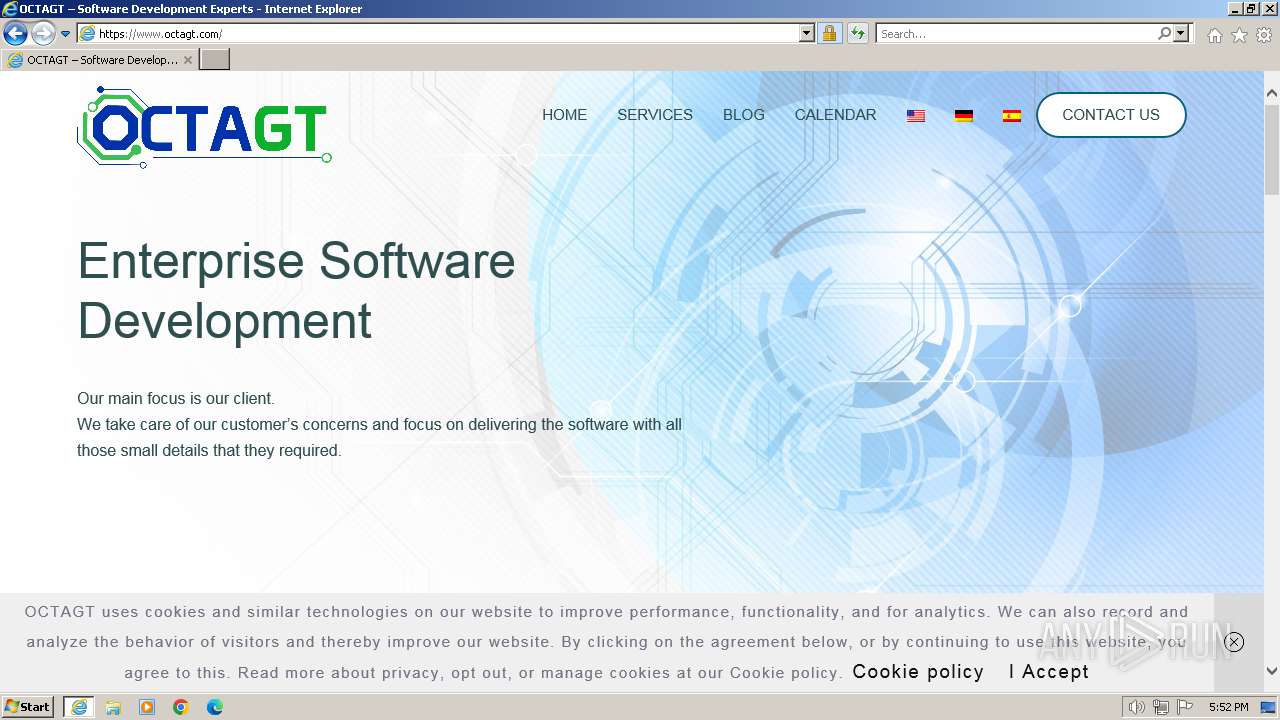Open the Cookie policy link
The width and height of the screenshot is (1280, 720).
tap(918, 672)
